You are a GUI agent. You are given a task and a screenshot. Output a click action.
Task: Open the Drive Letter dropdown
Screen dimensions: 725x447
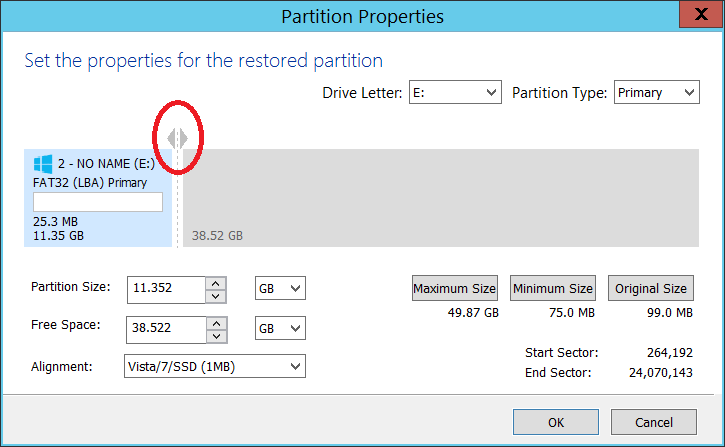455,92
